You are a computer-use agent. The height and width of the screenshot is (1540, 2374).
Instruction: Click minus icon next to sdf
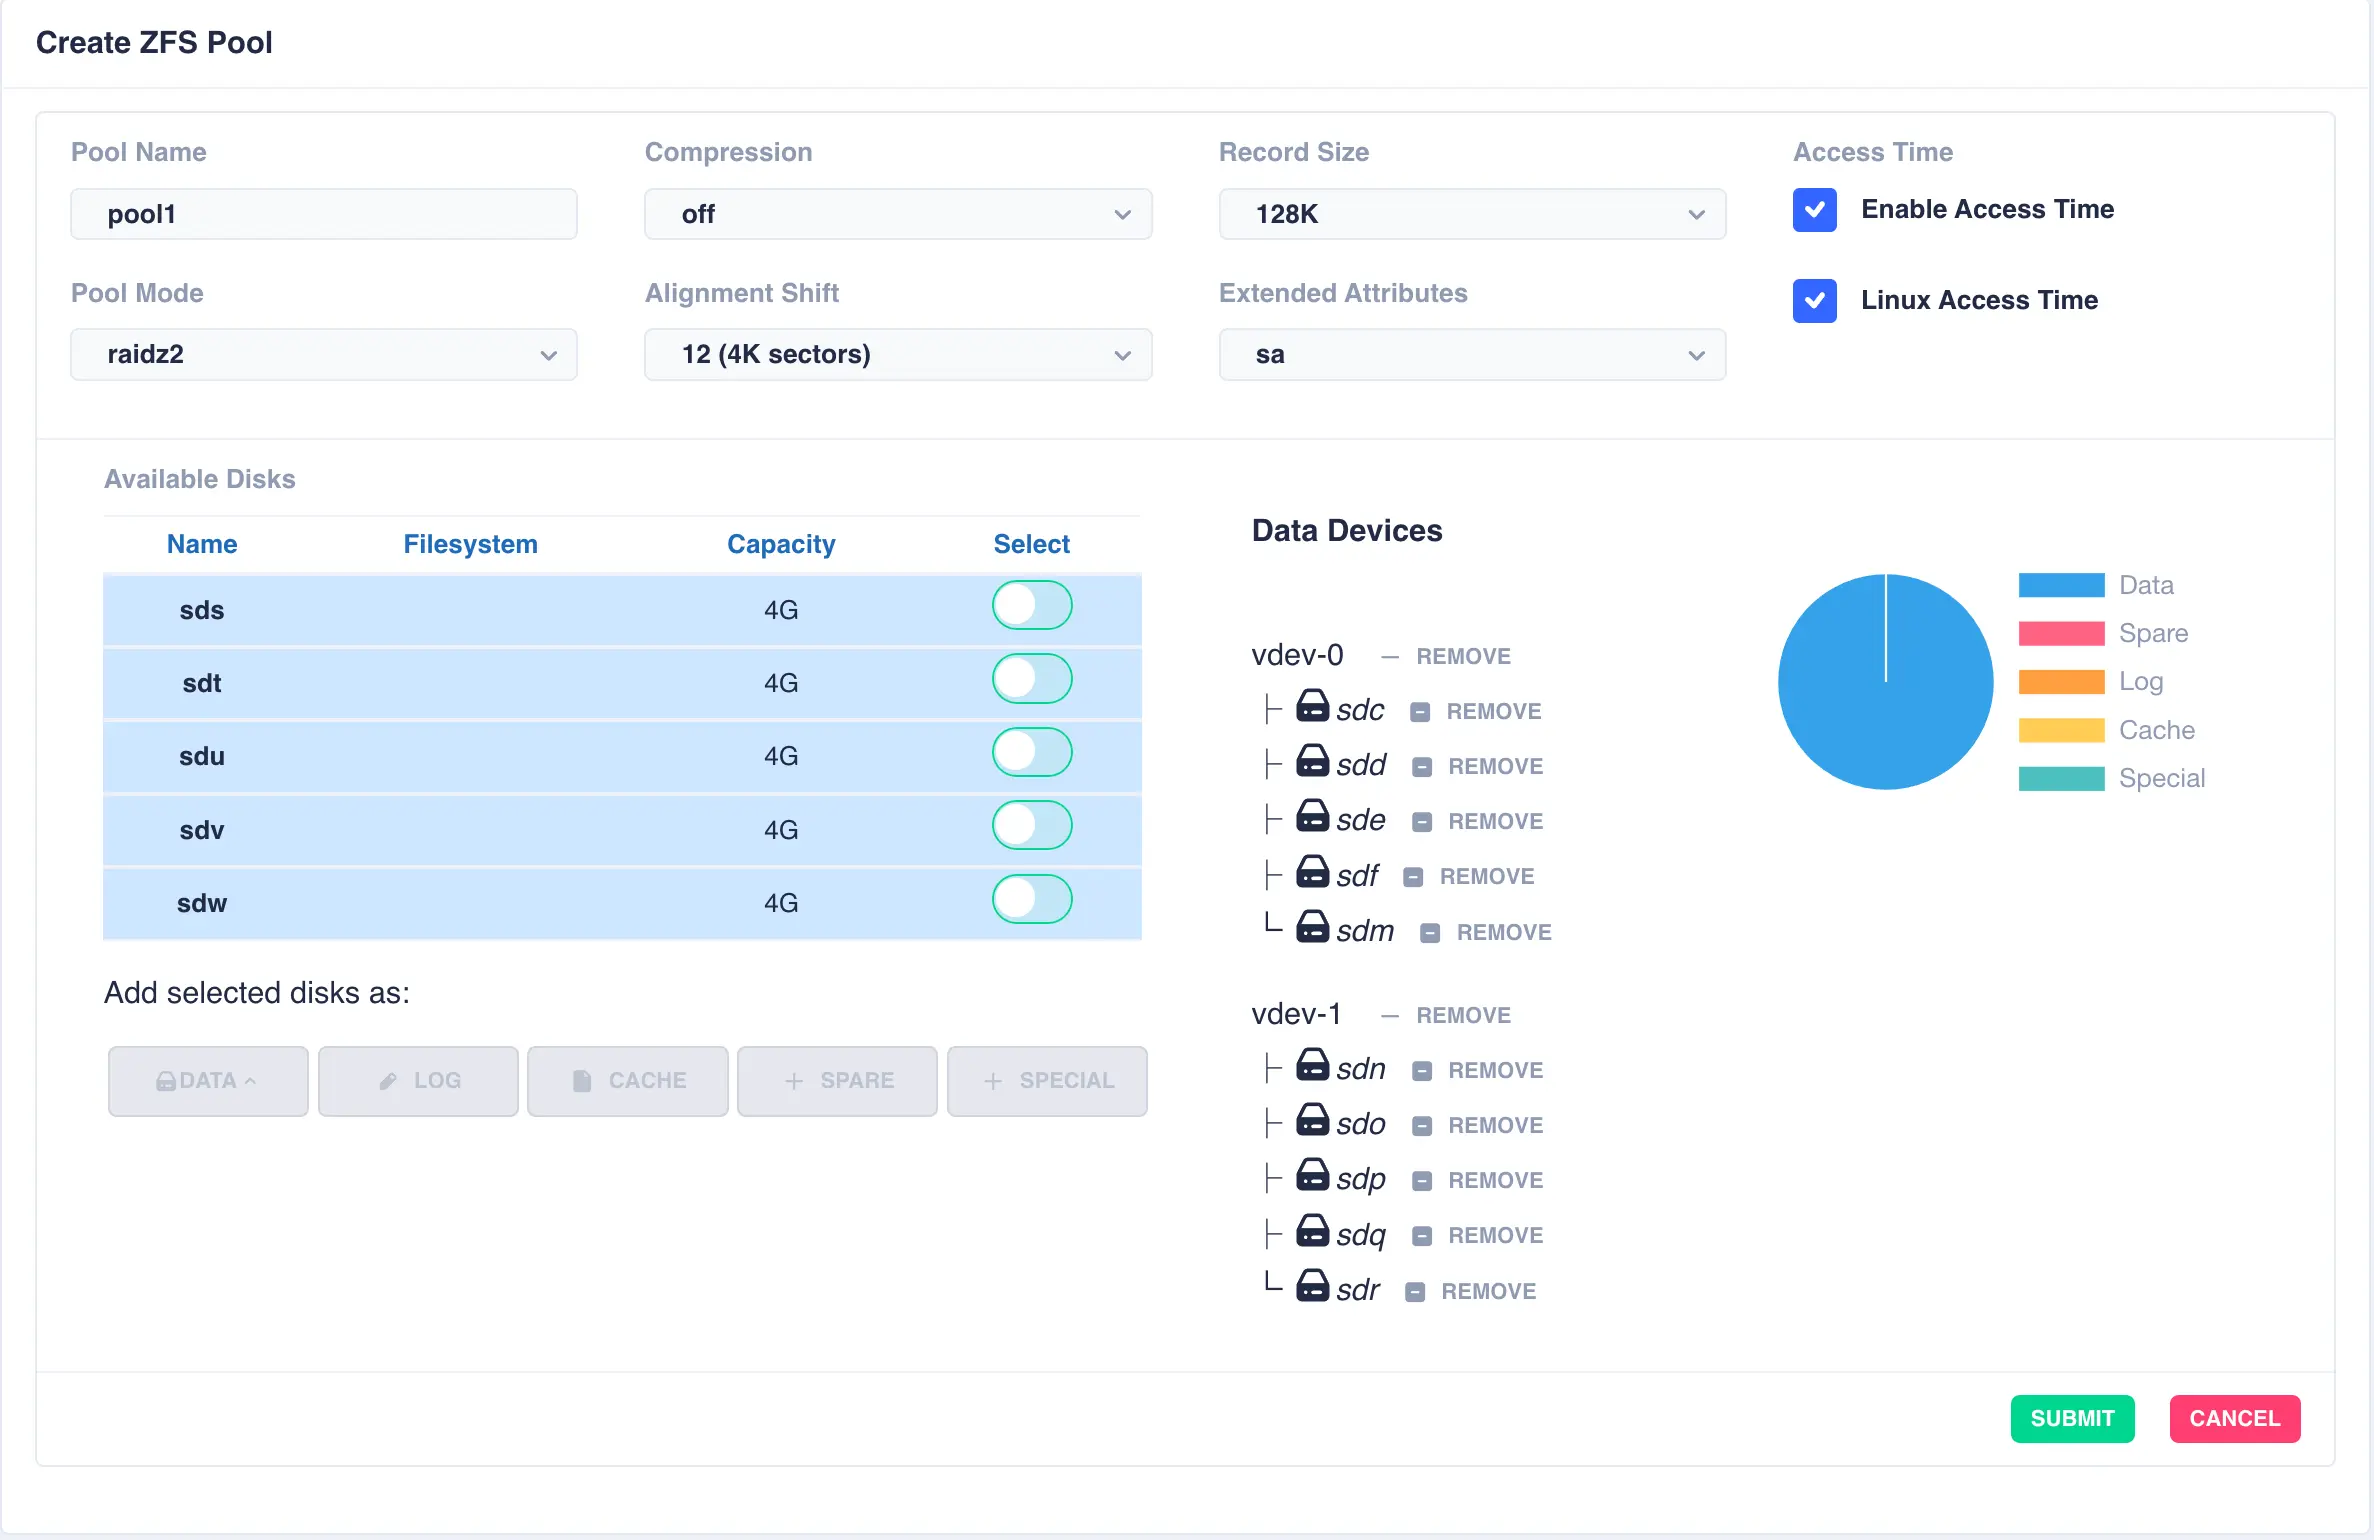[x=1413, y=877]
